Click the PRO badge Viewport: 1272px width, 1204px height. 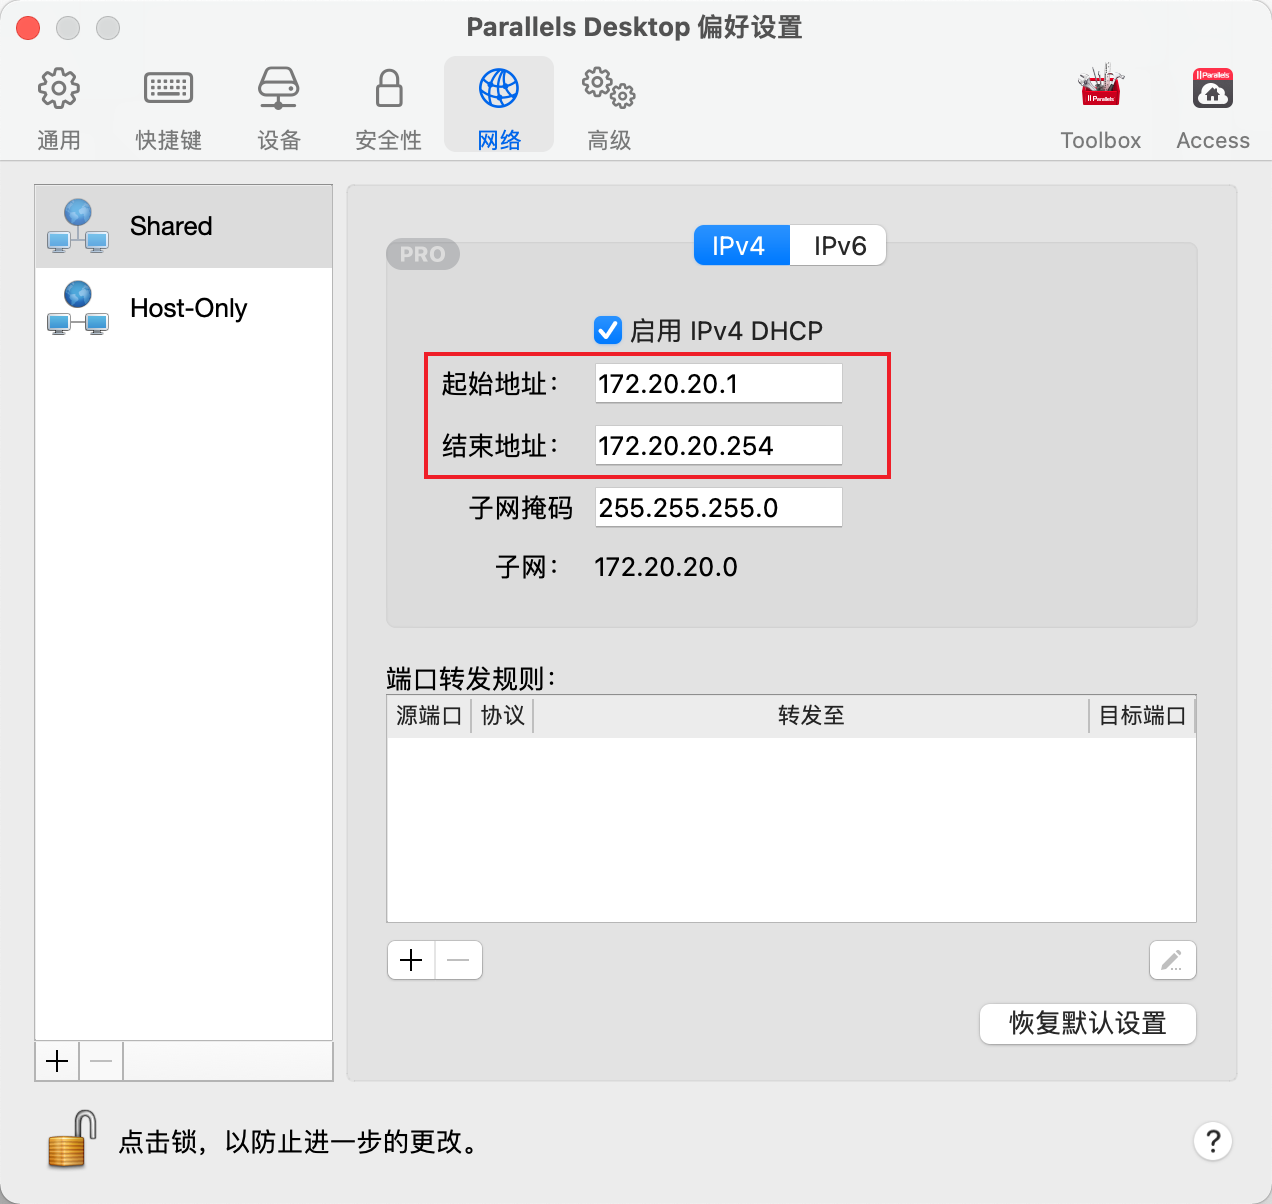point(423,254)
